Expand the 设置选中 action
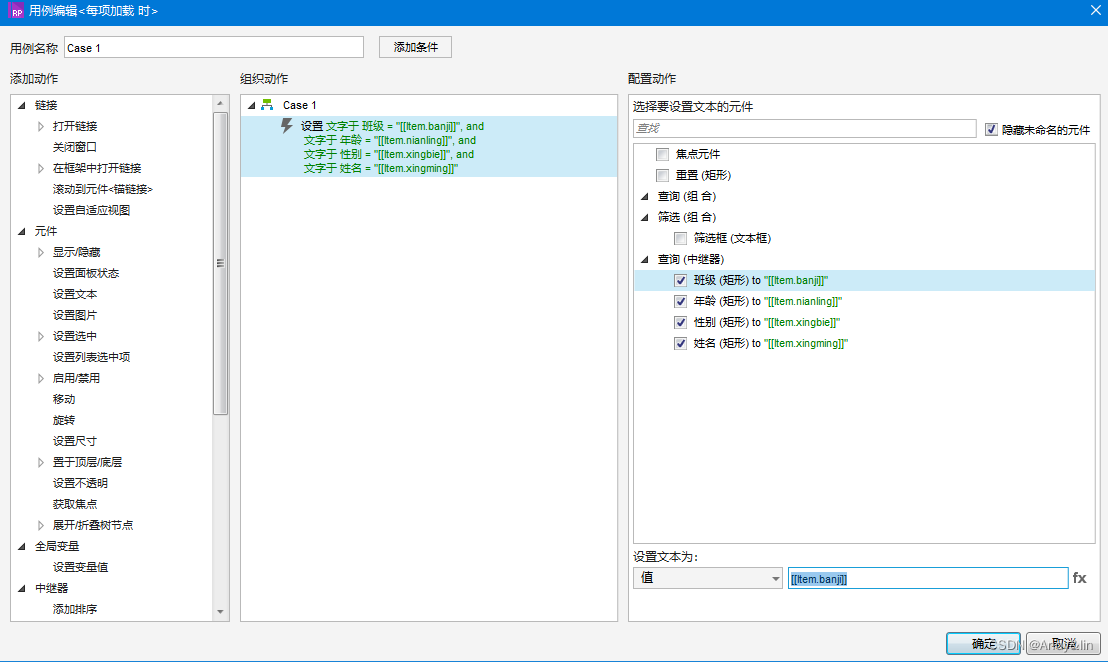 tap(40, 336)
